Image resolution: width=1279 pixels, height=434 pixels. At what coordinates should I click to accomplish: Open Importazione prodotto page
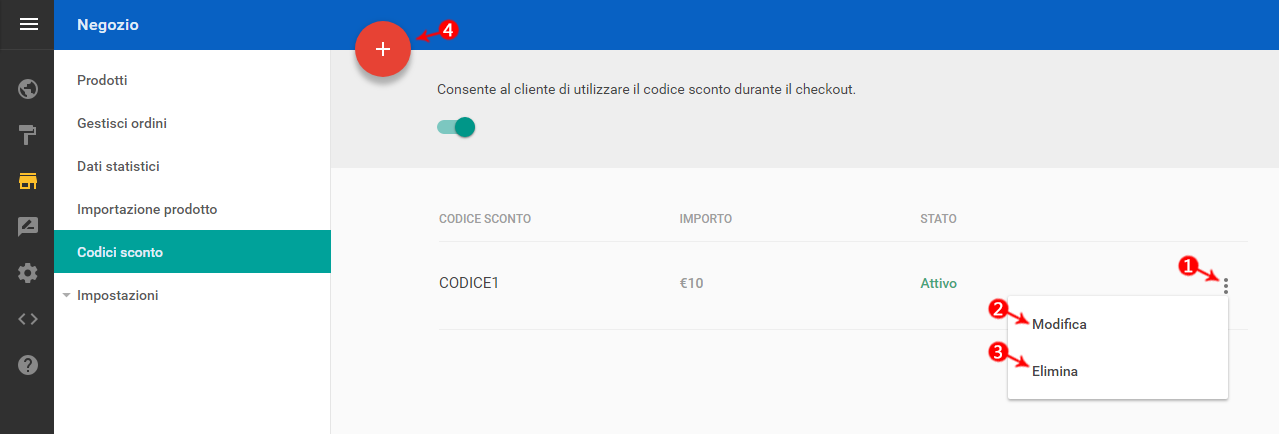pyautogui.click(x=147, y=210)
